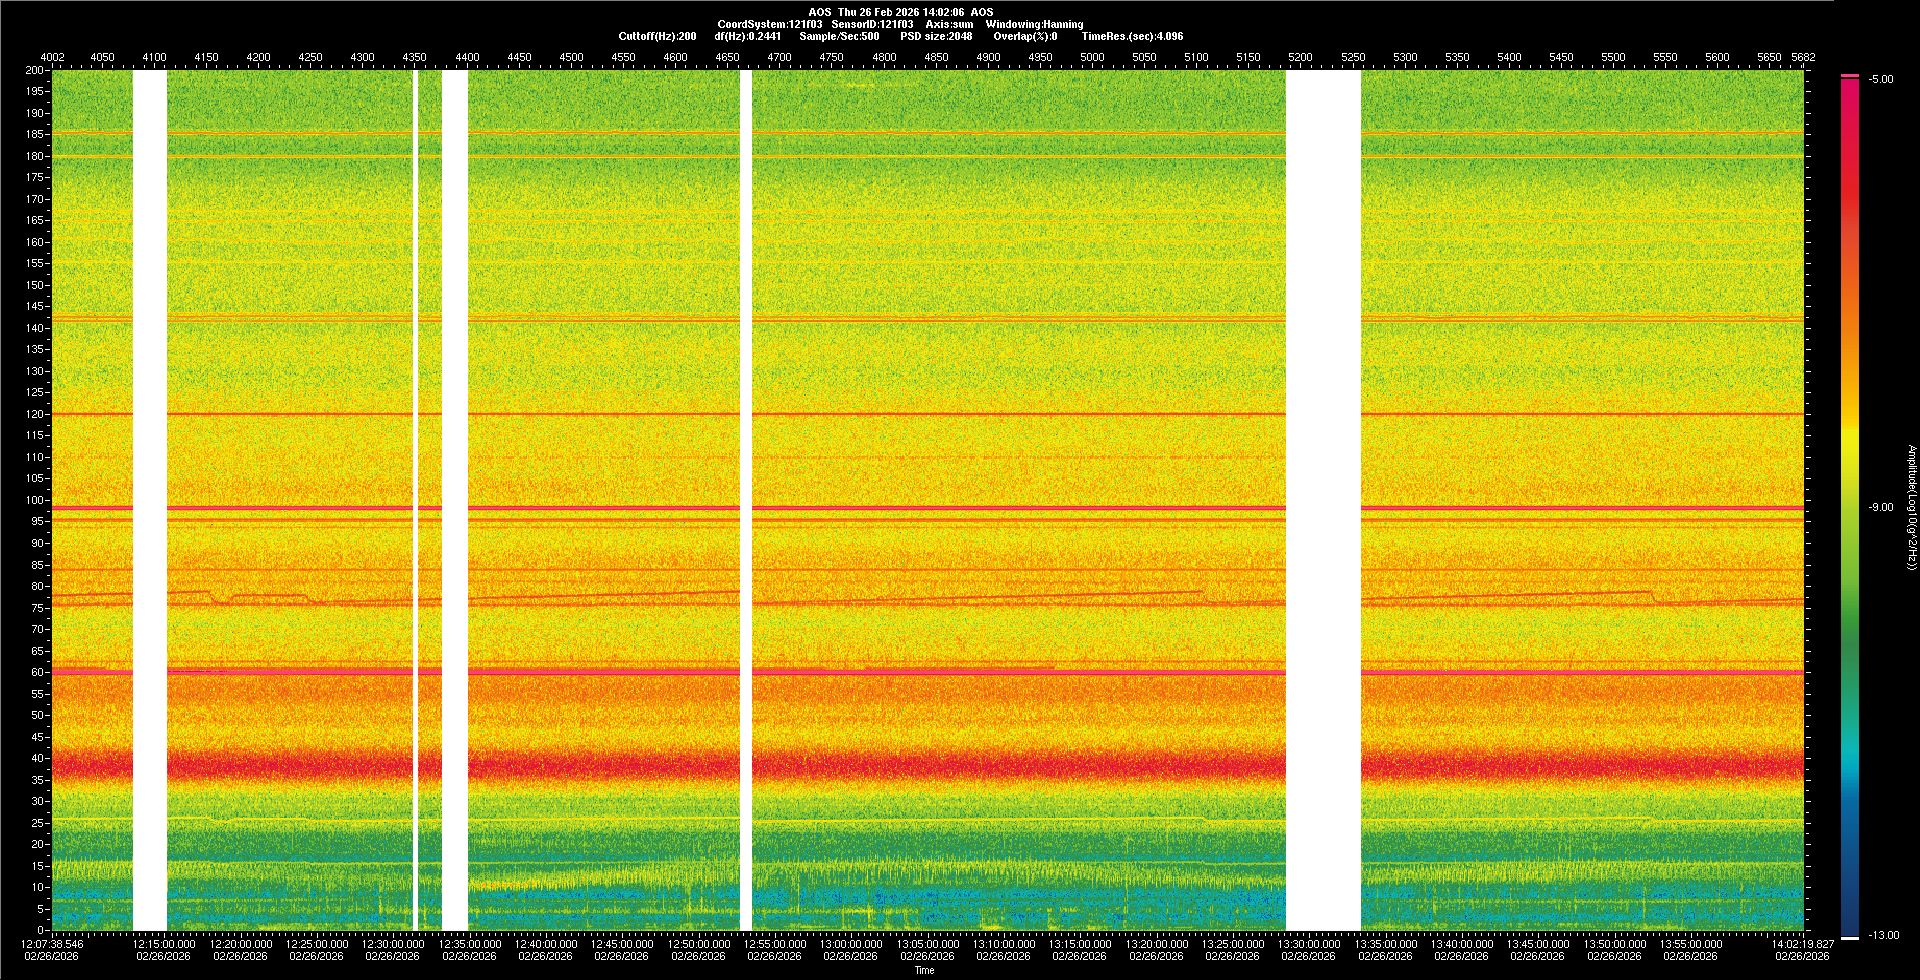This screenshot has width=1920, height=980.
Task: Click the -5.00 label on the color scale
Action: [1880, 79]
